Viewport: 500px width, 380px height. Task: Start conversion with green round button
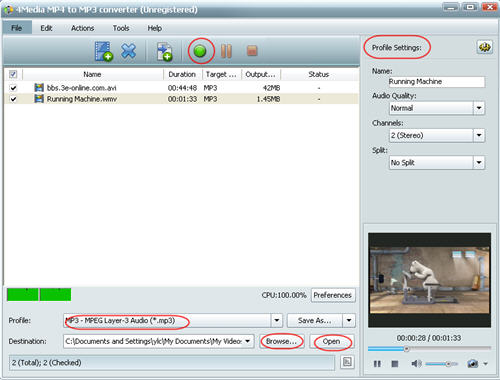(x=200, y=51)
